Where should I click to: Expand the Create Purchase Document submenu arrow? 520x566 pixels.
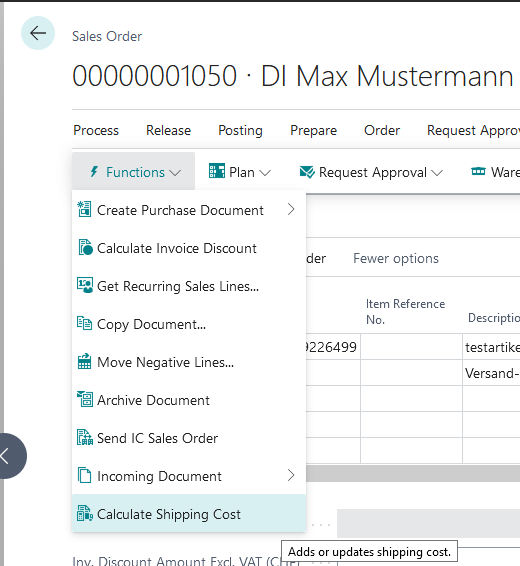[291, 209]
